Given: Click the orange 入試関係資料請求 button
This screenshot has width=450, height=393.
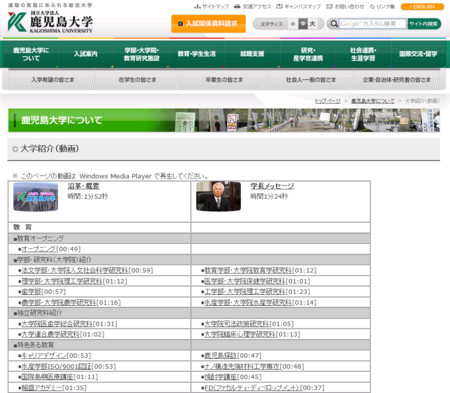Looking at the screenshot, I should [208, 24].
